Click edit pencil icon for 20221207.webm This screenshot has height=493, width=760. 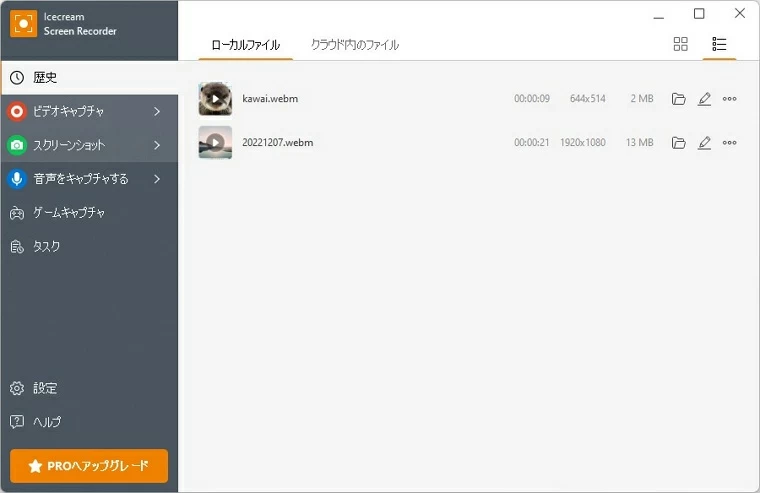click(704, 143)
